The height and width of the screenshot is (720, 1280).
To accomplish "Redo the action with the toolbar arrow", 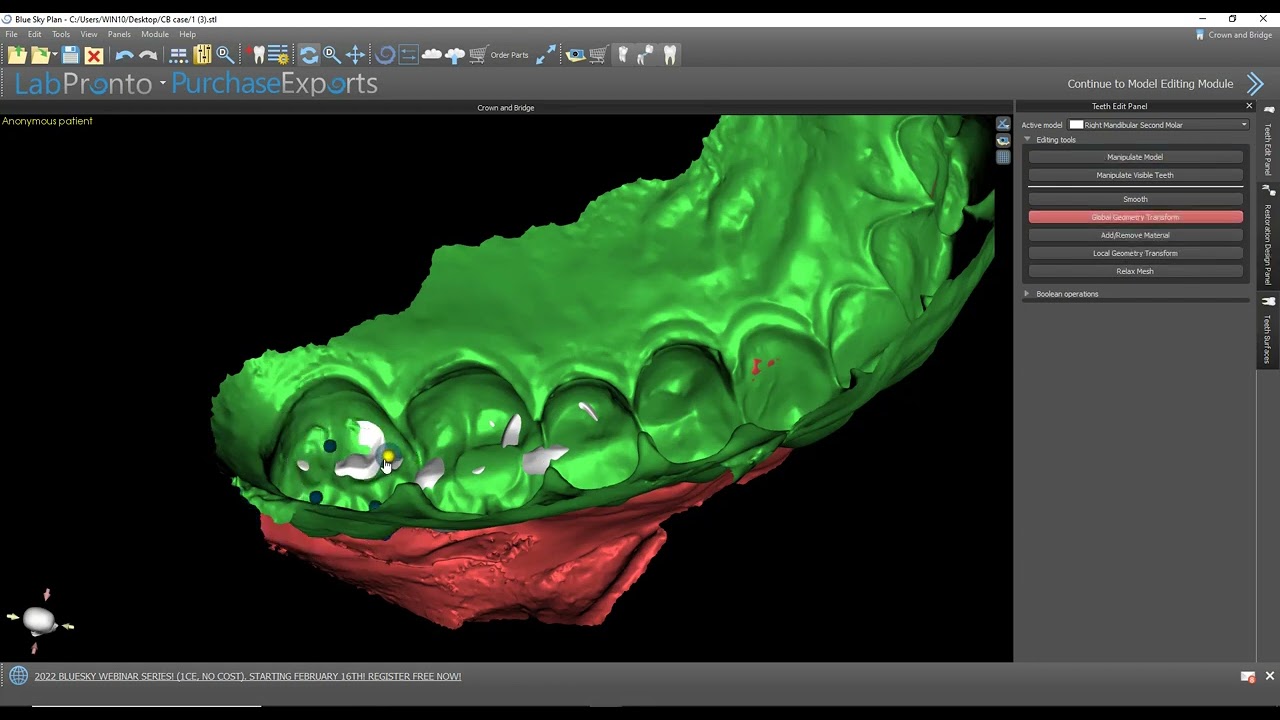I will (148, 55).
